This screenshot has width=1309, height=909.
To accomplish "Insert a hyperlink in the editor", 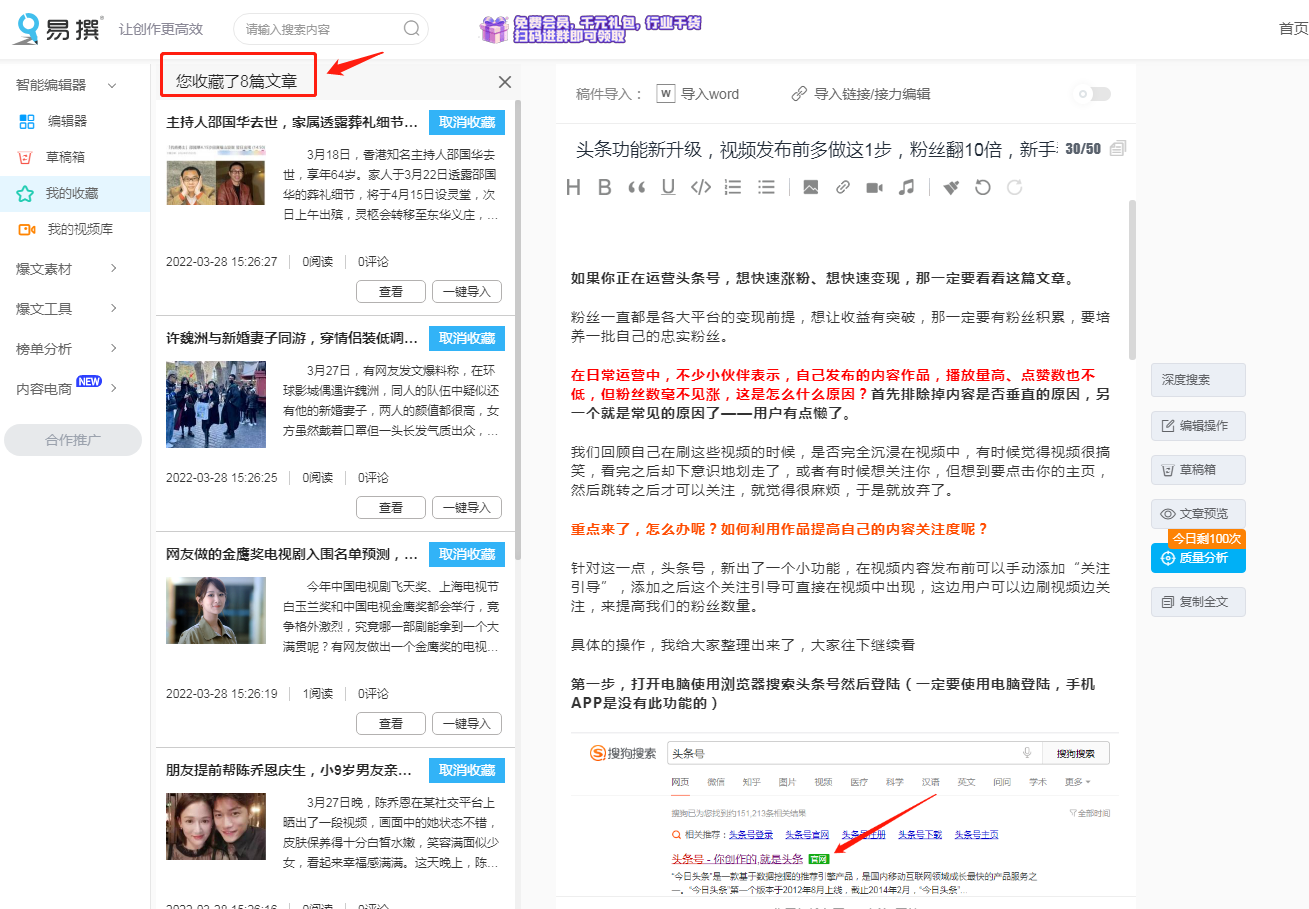I will [x=843, y=187].
